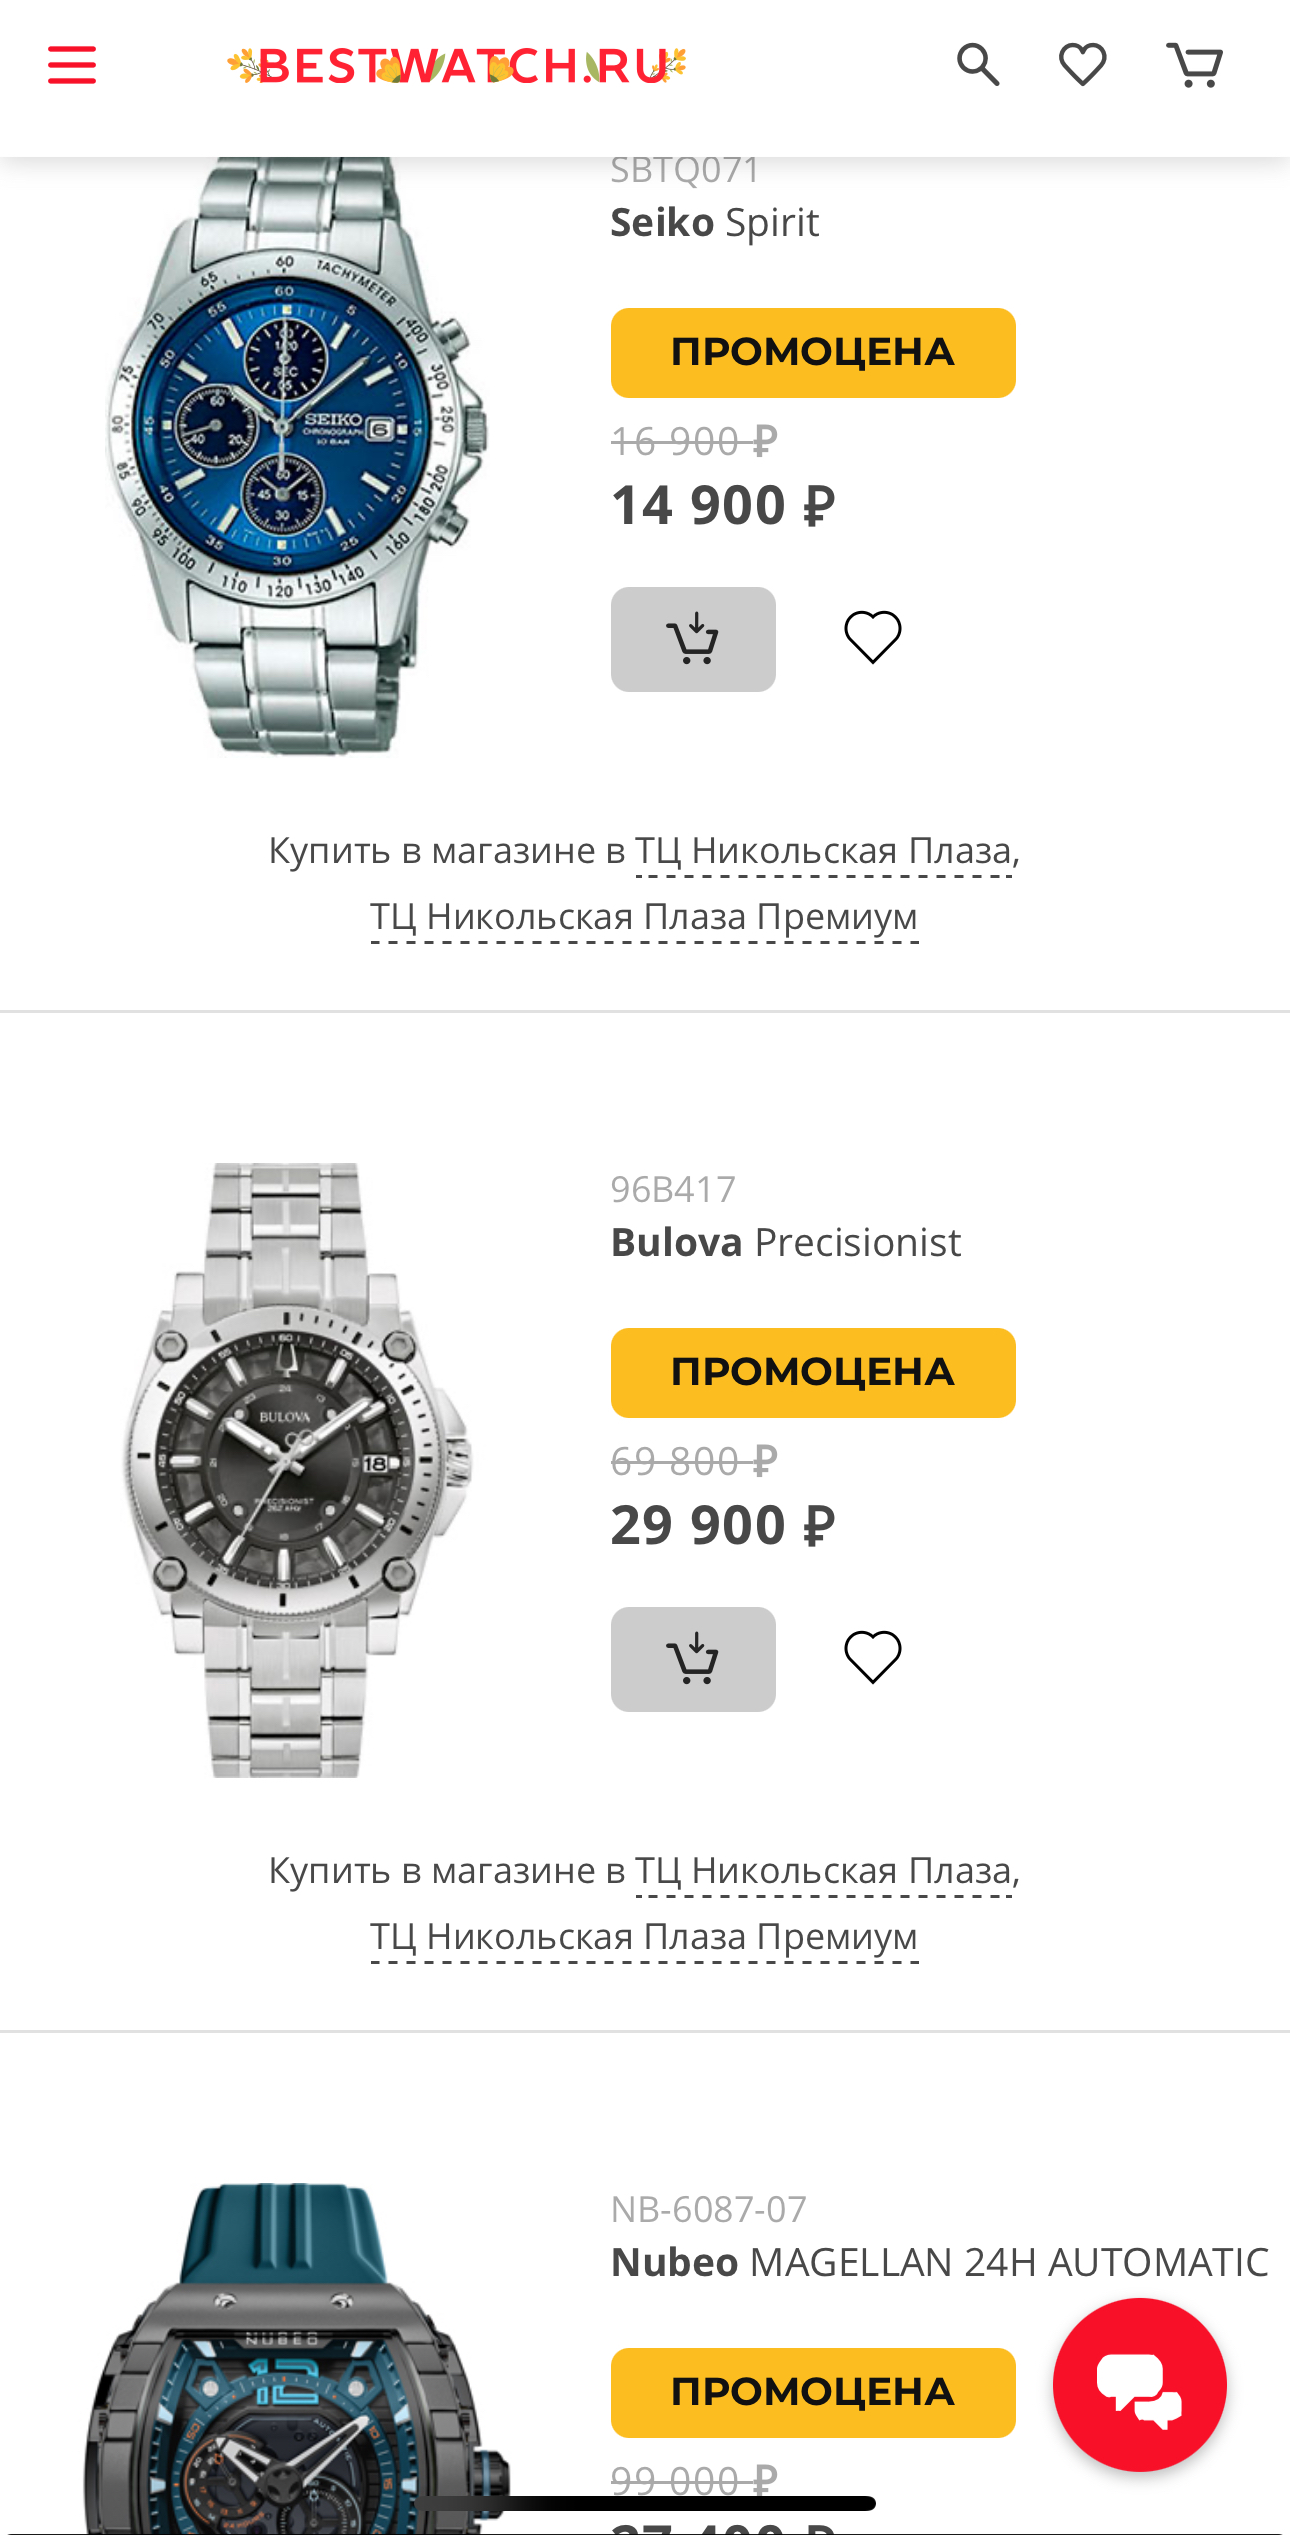Open the wishlist from the header

pos(1081,63)
